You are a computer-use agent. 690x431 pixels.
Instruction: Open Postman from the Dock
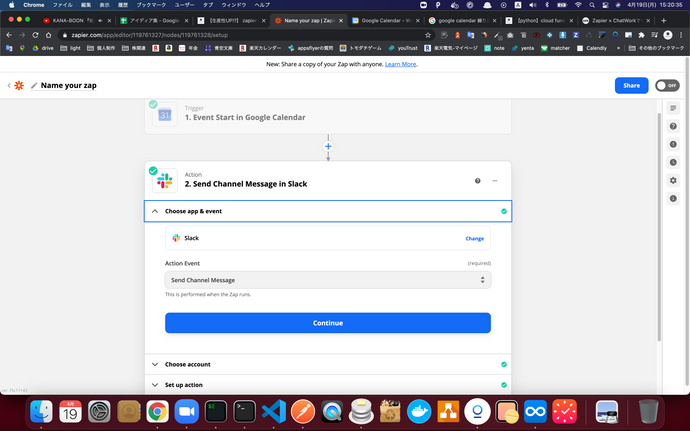point(303,412)
